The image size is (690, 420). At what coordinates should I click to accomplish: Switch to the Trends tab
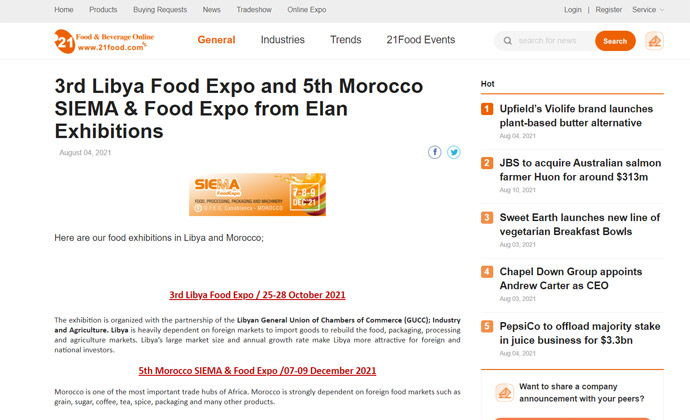346,40
